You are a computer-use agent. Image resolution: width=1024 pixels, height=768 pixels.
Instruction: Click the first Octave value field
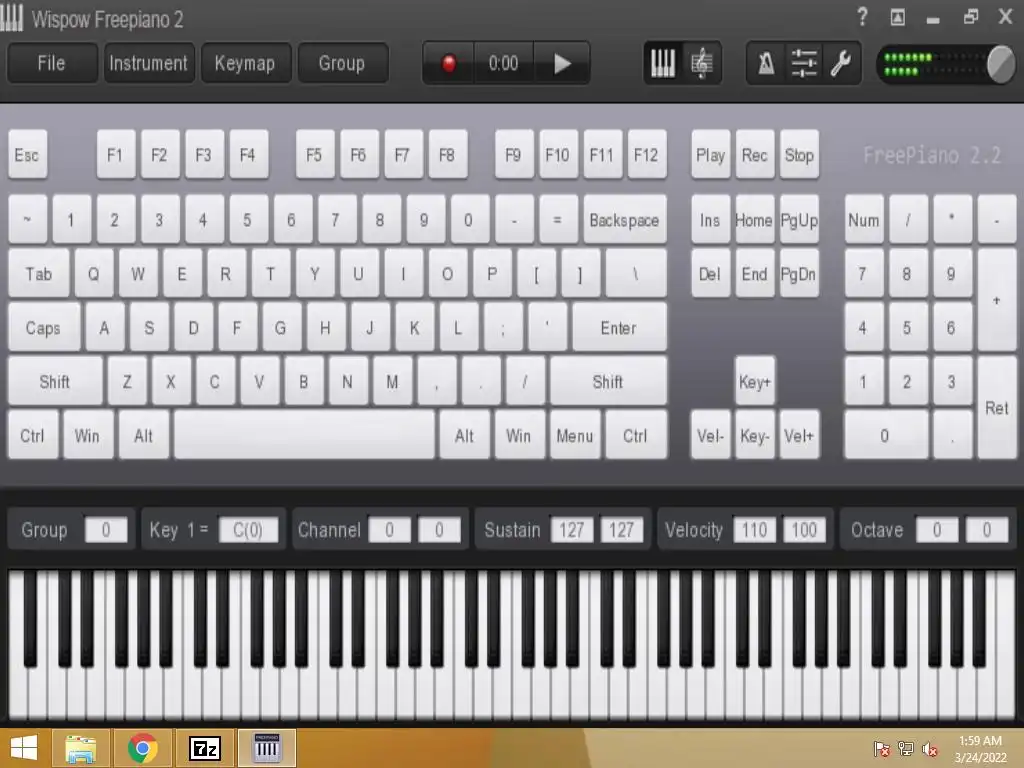click(x=937, y=530)
